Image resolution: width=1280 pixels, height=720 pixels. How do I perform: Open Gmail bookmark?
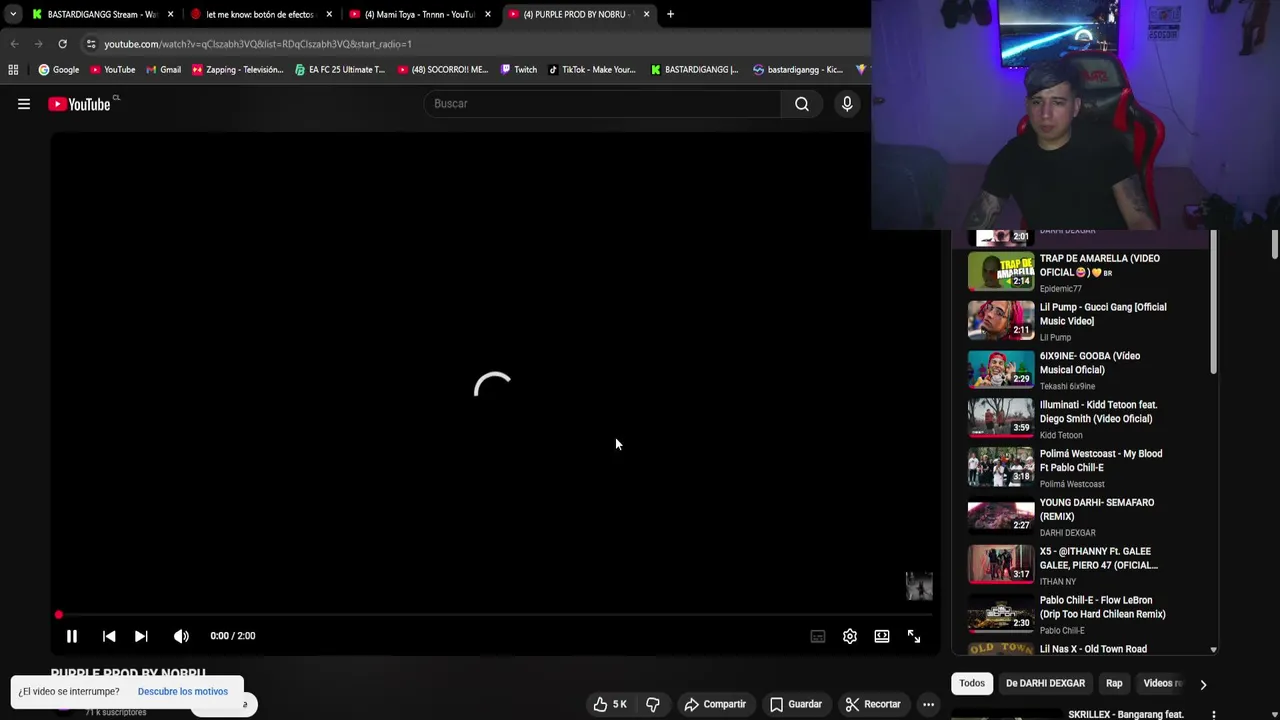164,70
